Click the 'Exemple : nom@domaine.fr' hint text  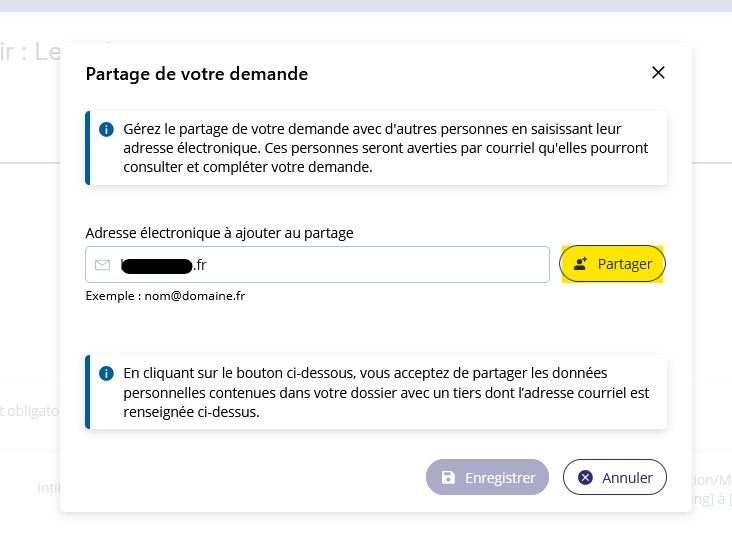[x=165, y=296]
